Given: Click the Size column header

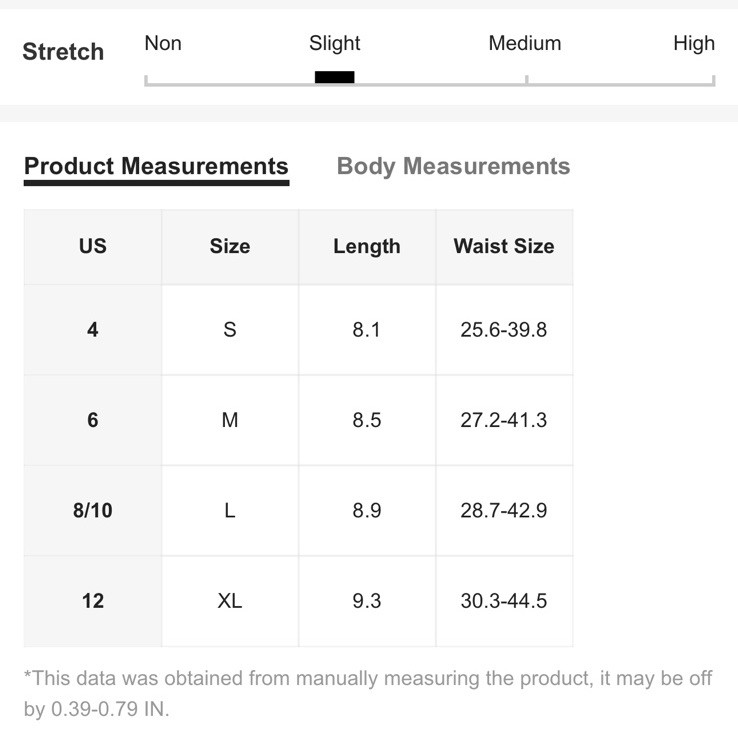Looking at the screenshot, I should (x=230, y=247).
